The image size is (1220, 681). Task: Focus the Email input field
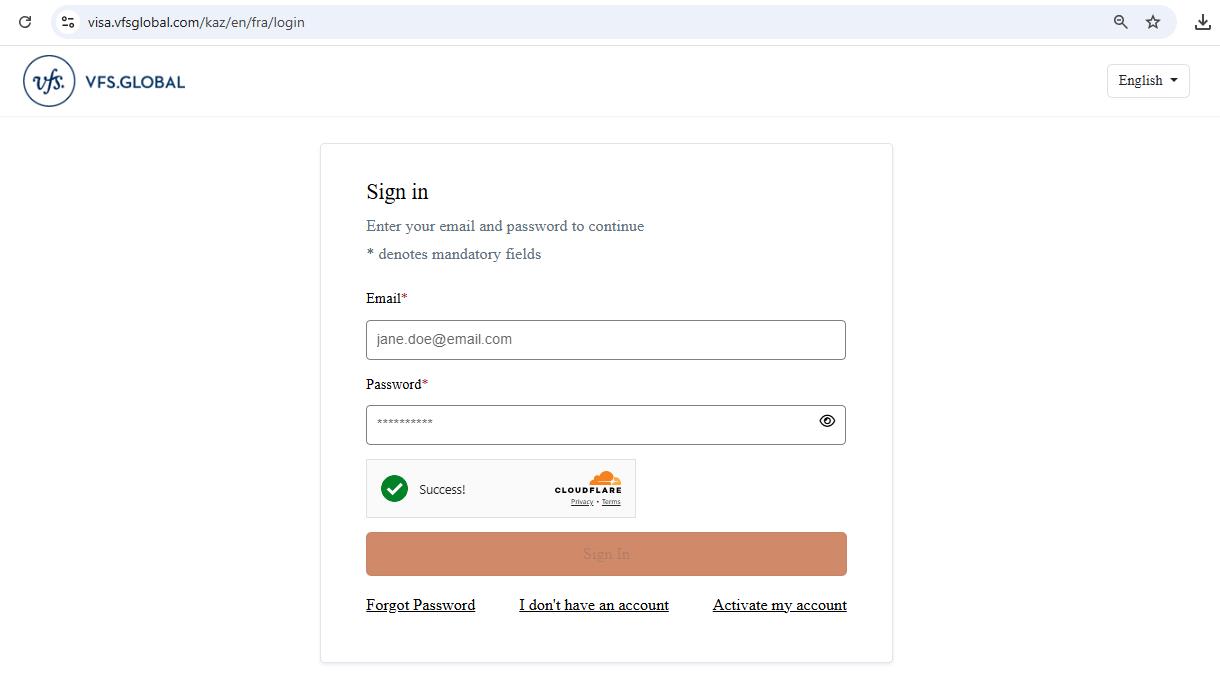[605, 340]
